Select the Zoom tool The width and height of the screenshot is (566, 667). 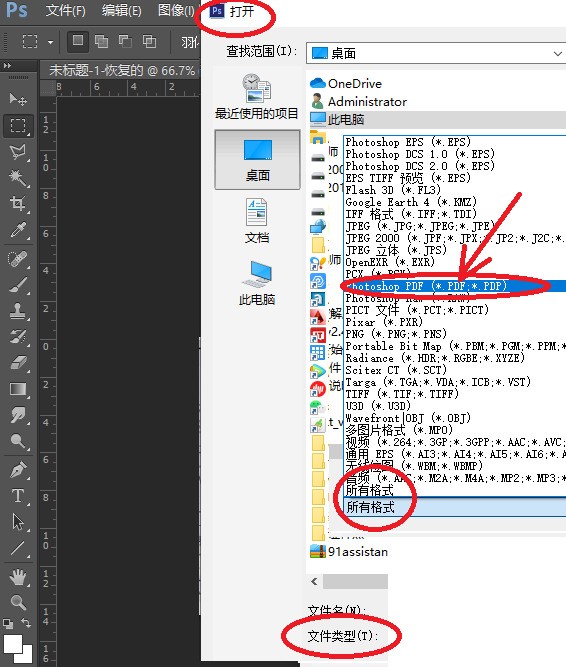click(17, 602)
